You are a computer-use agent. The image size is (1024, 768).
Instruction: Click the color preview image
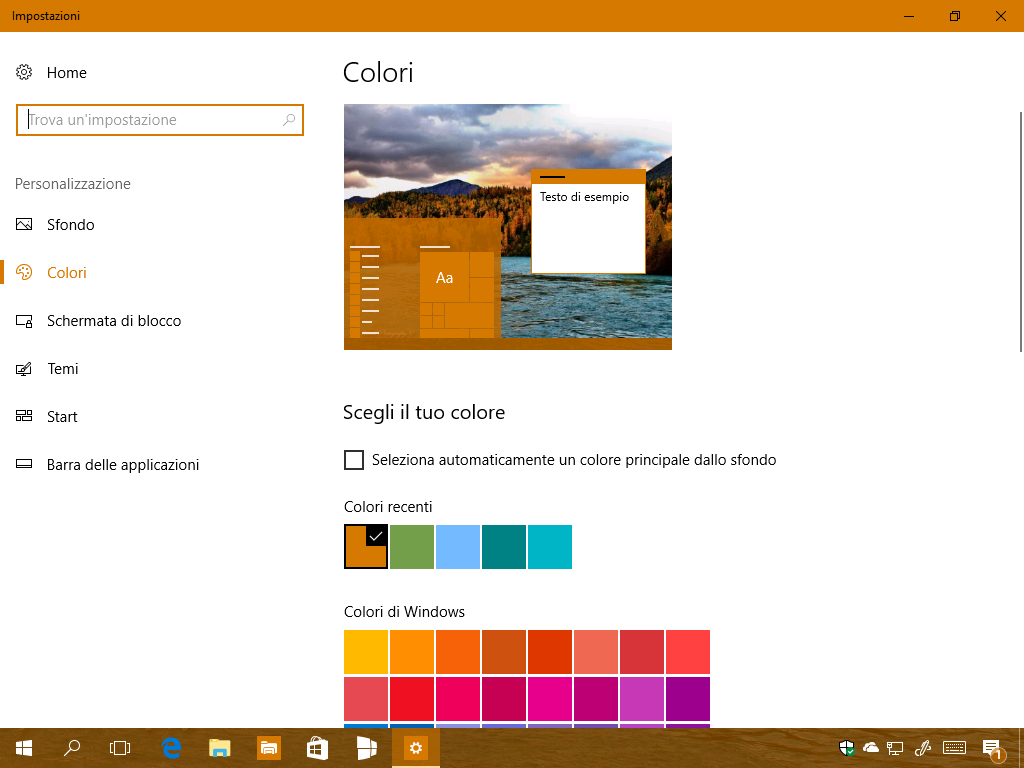[508, 227]
